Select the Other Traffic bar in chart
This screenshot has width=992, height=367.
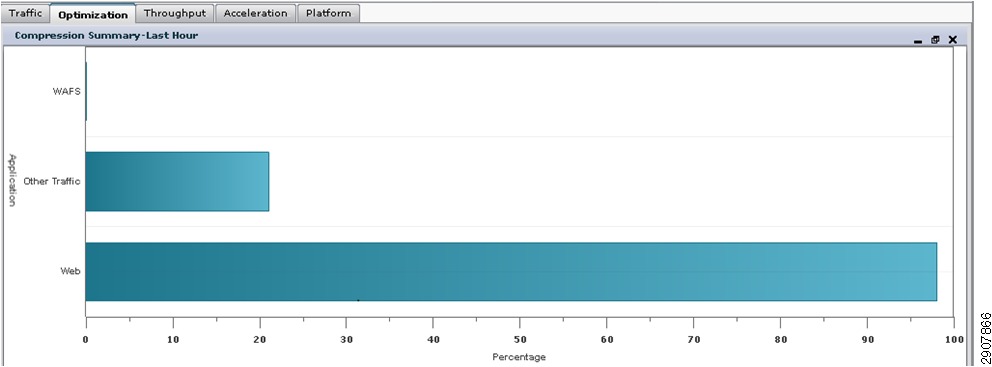click(177, 181)
